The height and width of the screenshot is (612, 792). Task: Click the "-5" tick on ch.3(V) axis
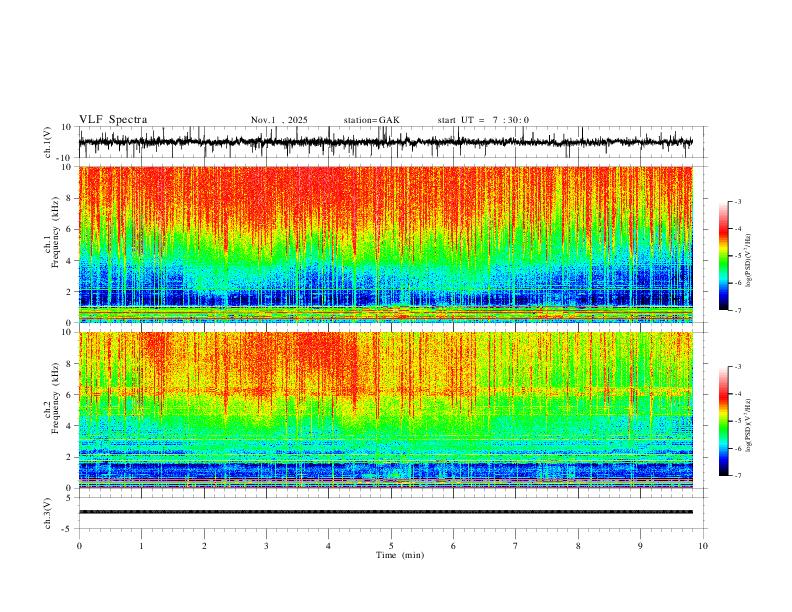point(67,529)
